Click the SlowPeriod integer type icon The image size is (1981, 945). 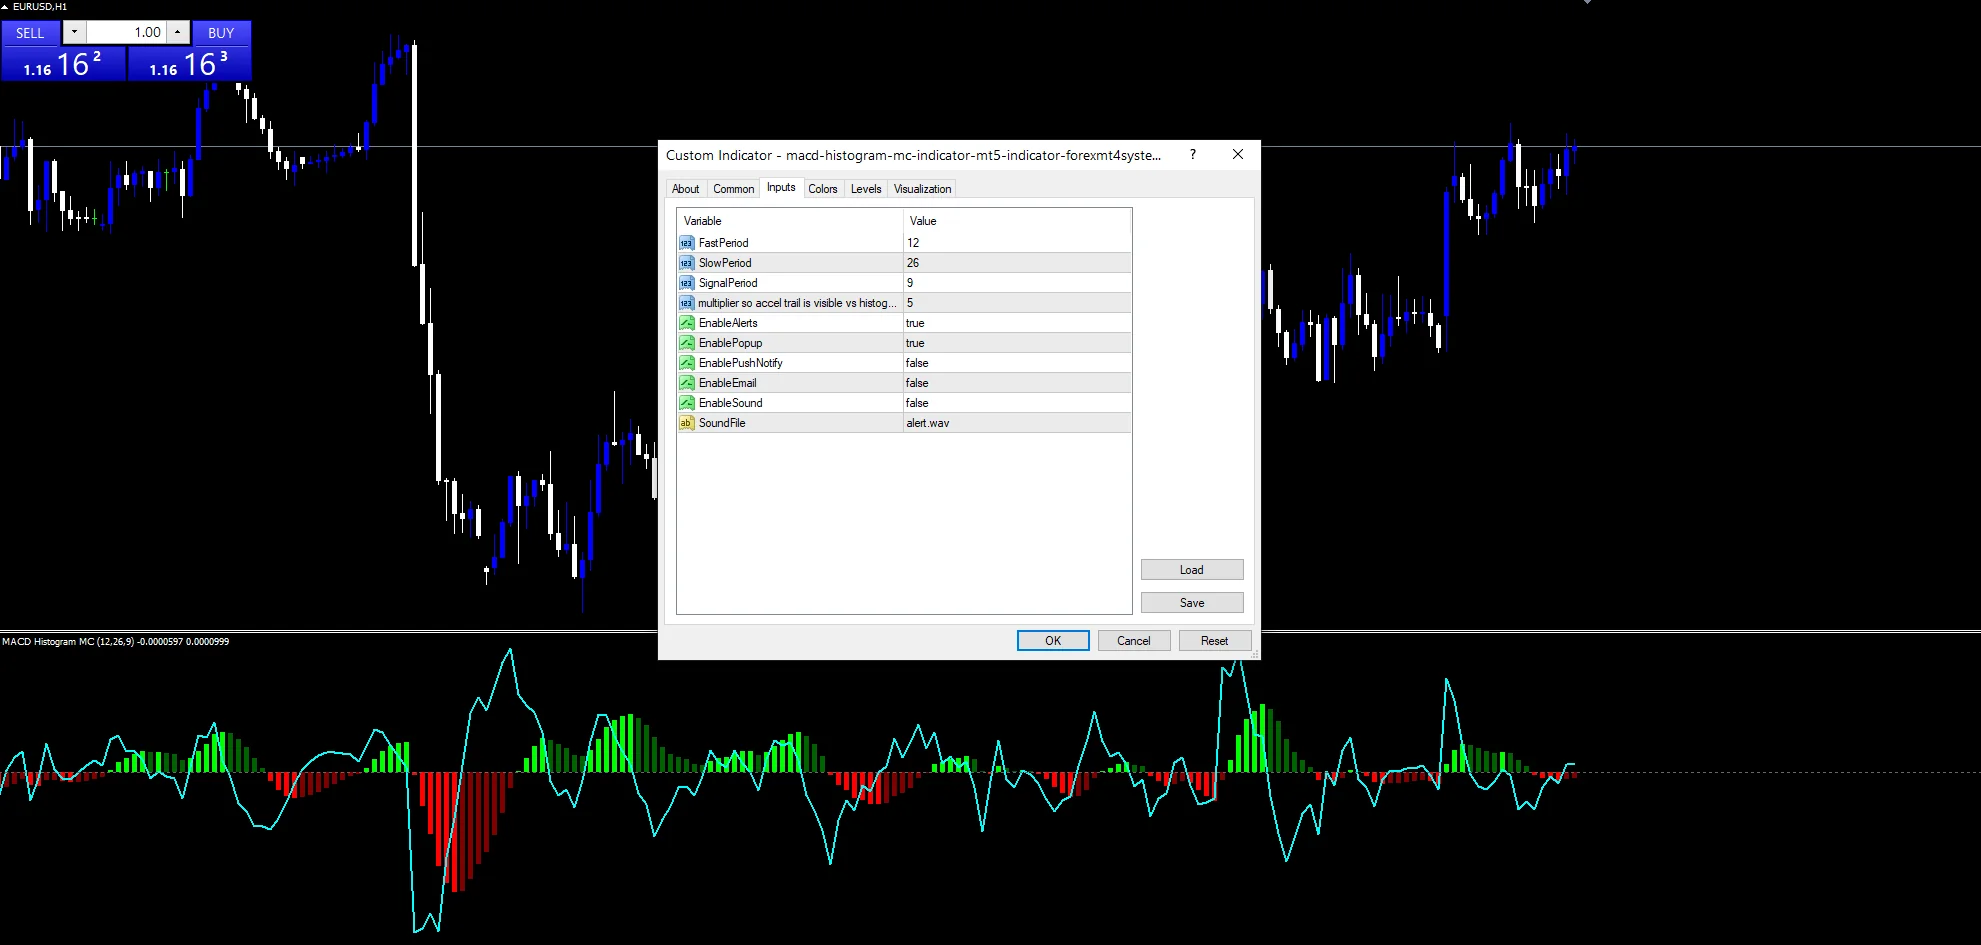coord(686,263)
